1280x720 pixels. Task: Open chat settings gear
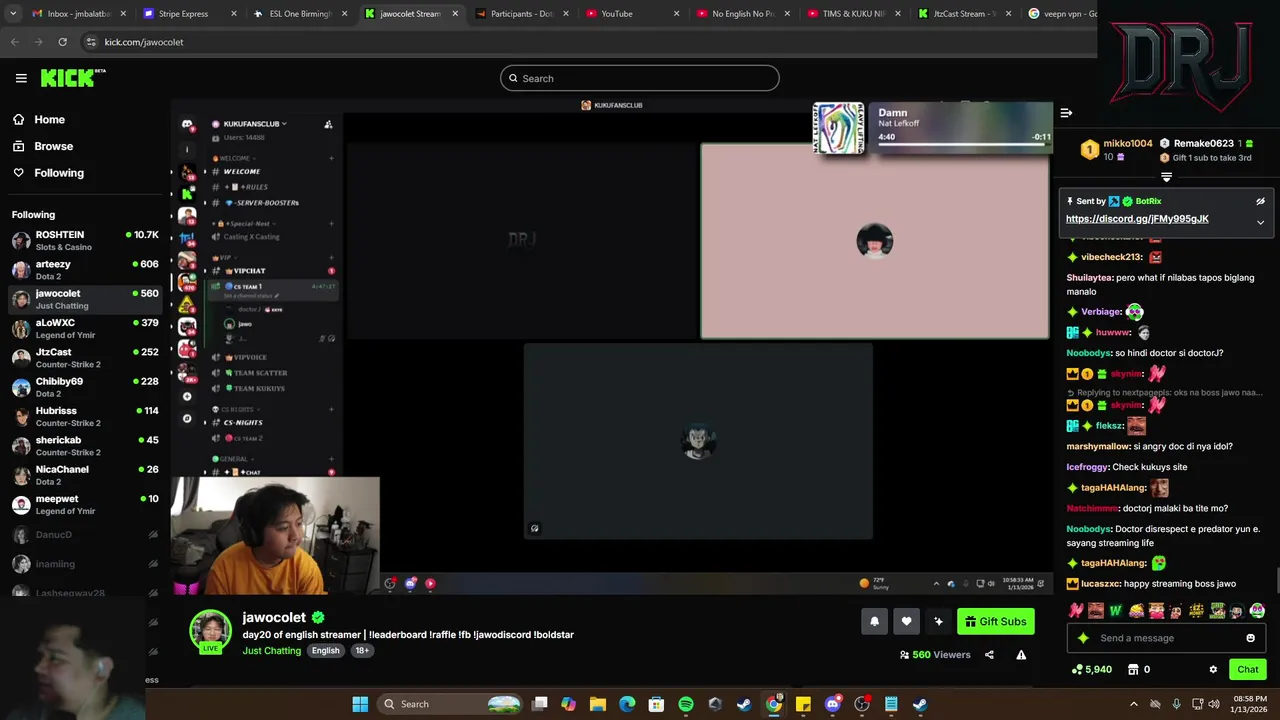pyautogui.click(x=1213, y=669)
